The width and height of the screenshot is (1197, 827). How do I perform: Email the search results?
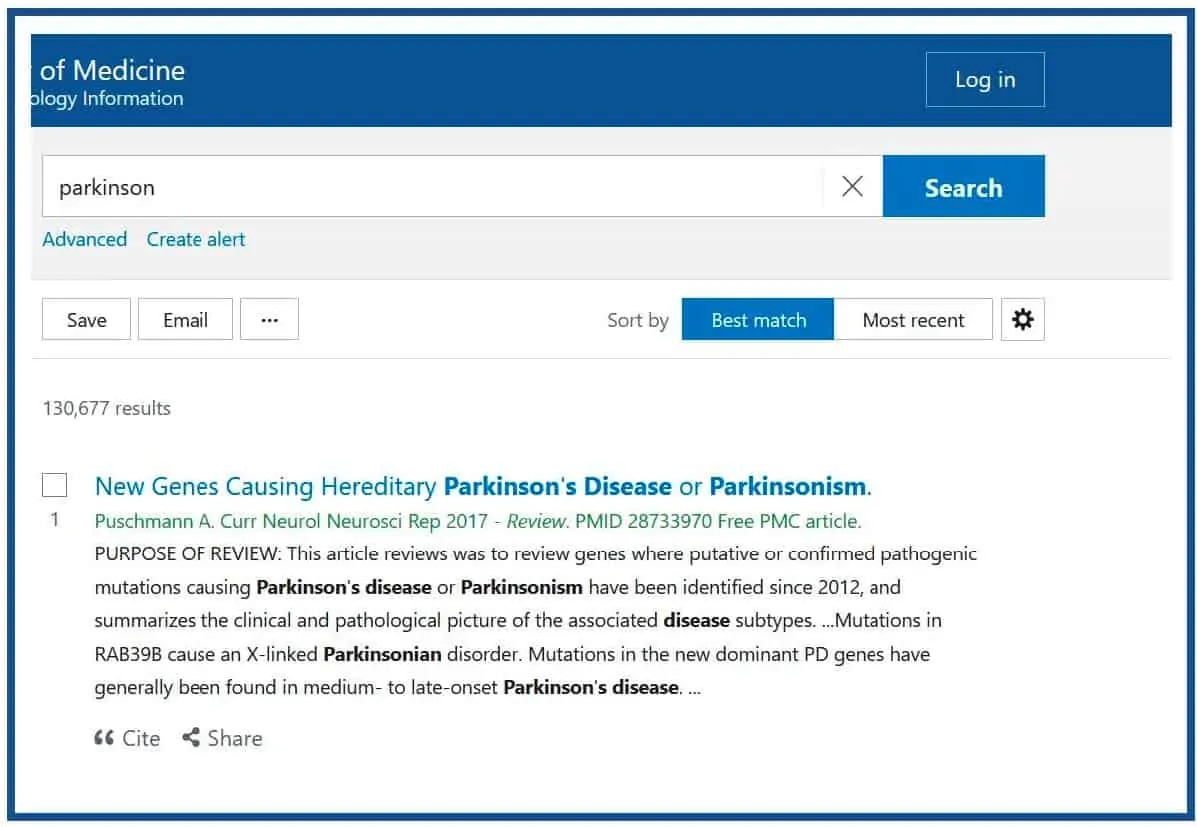coord(185,320)
